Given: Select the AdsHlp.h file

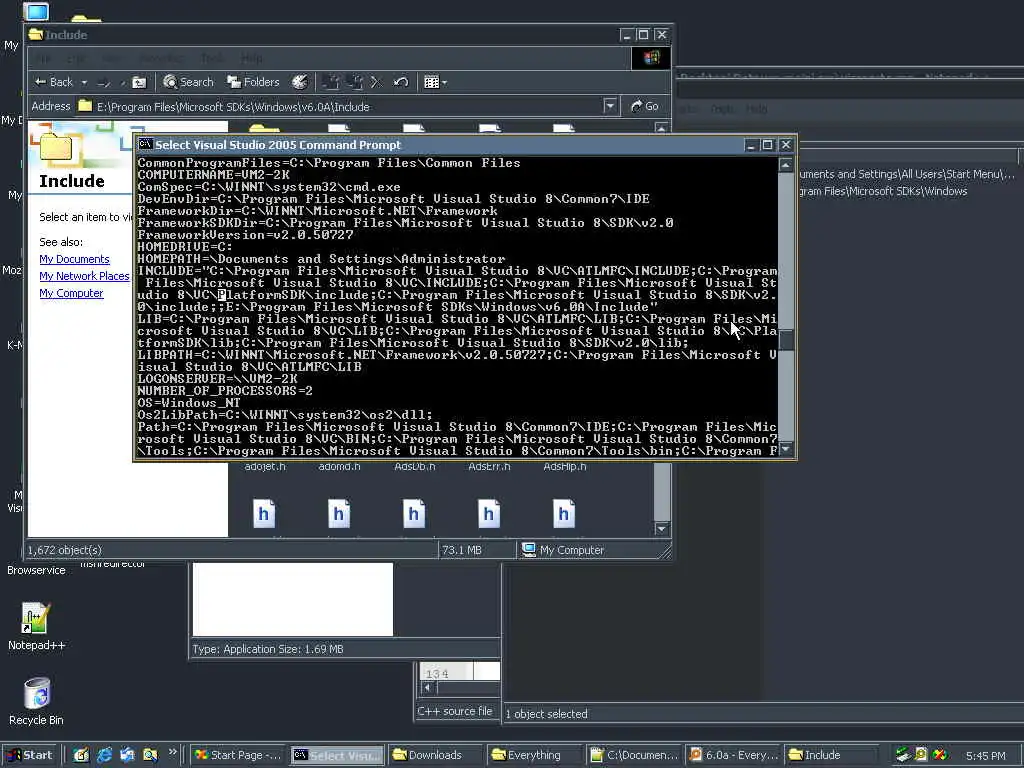Looking at the screenshot, I should tap(565, 466).
